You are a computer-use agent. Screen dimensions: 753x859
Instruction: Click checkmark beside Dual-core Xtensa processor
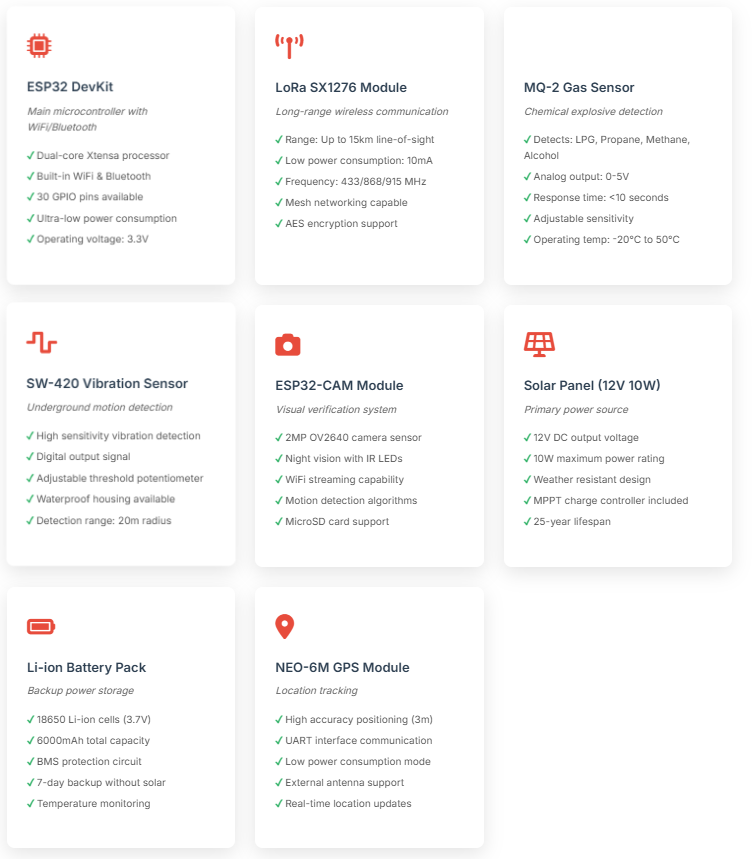tap(31, 156)
